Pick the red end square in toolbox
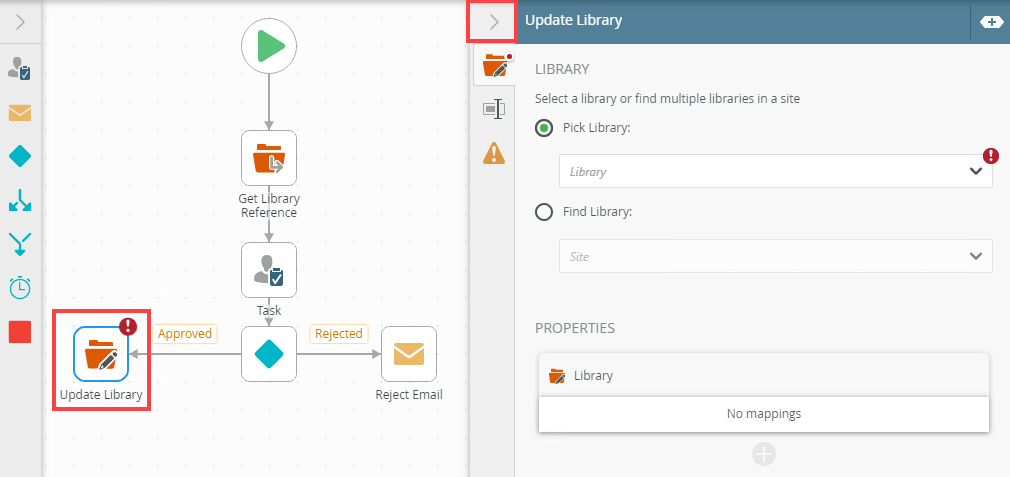 pyautogui.click(x=20, y=332)
